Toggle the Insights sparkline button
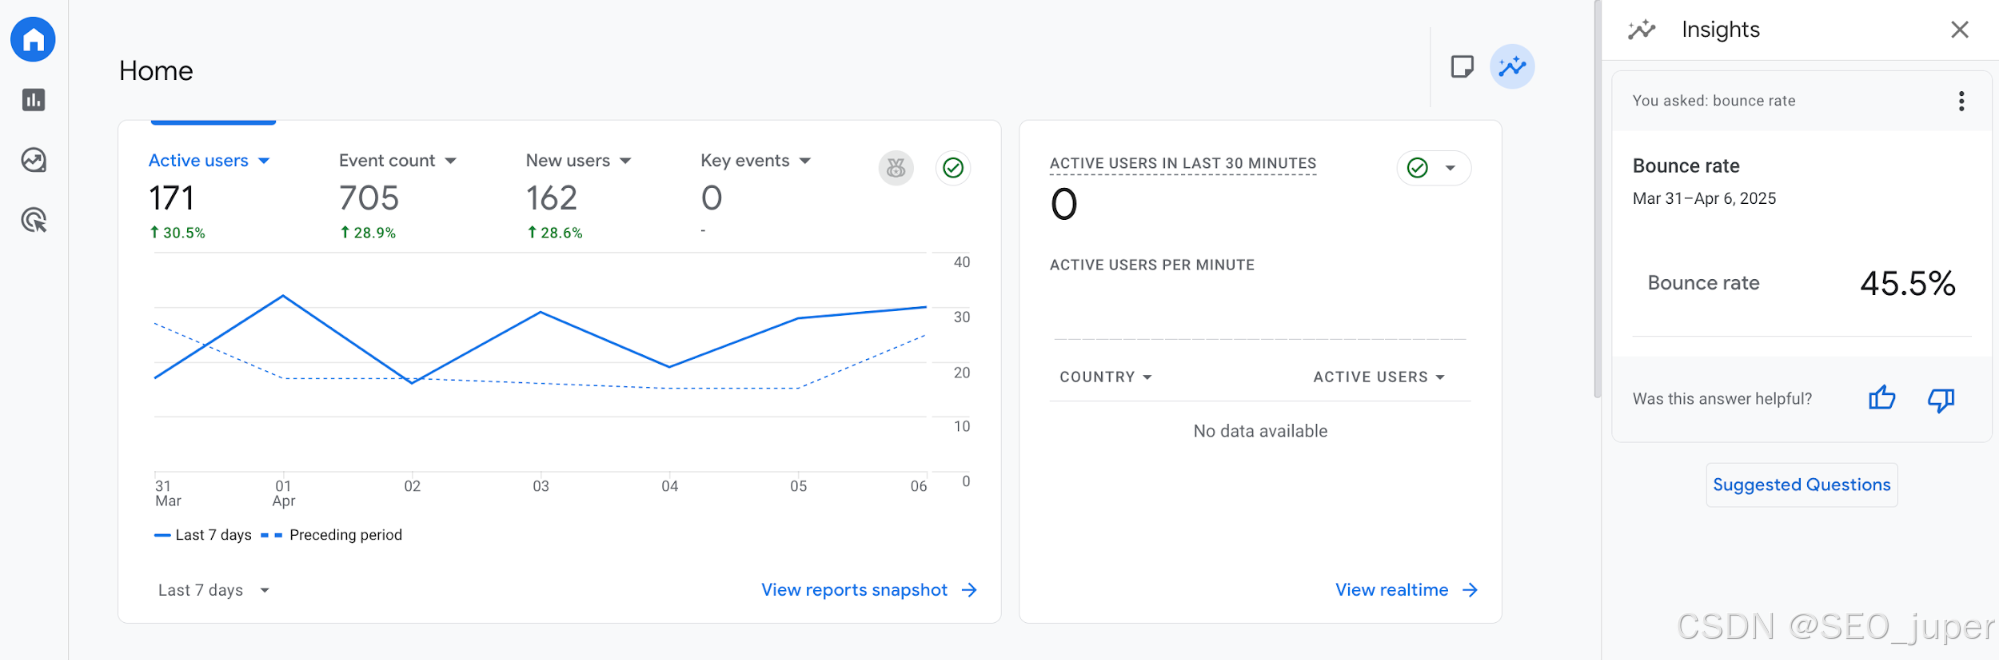 tap(1512, 67)
